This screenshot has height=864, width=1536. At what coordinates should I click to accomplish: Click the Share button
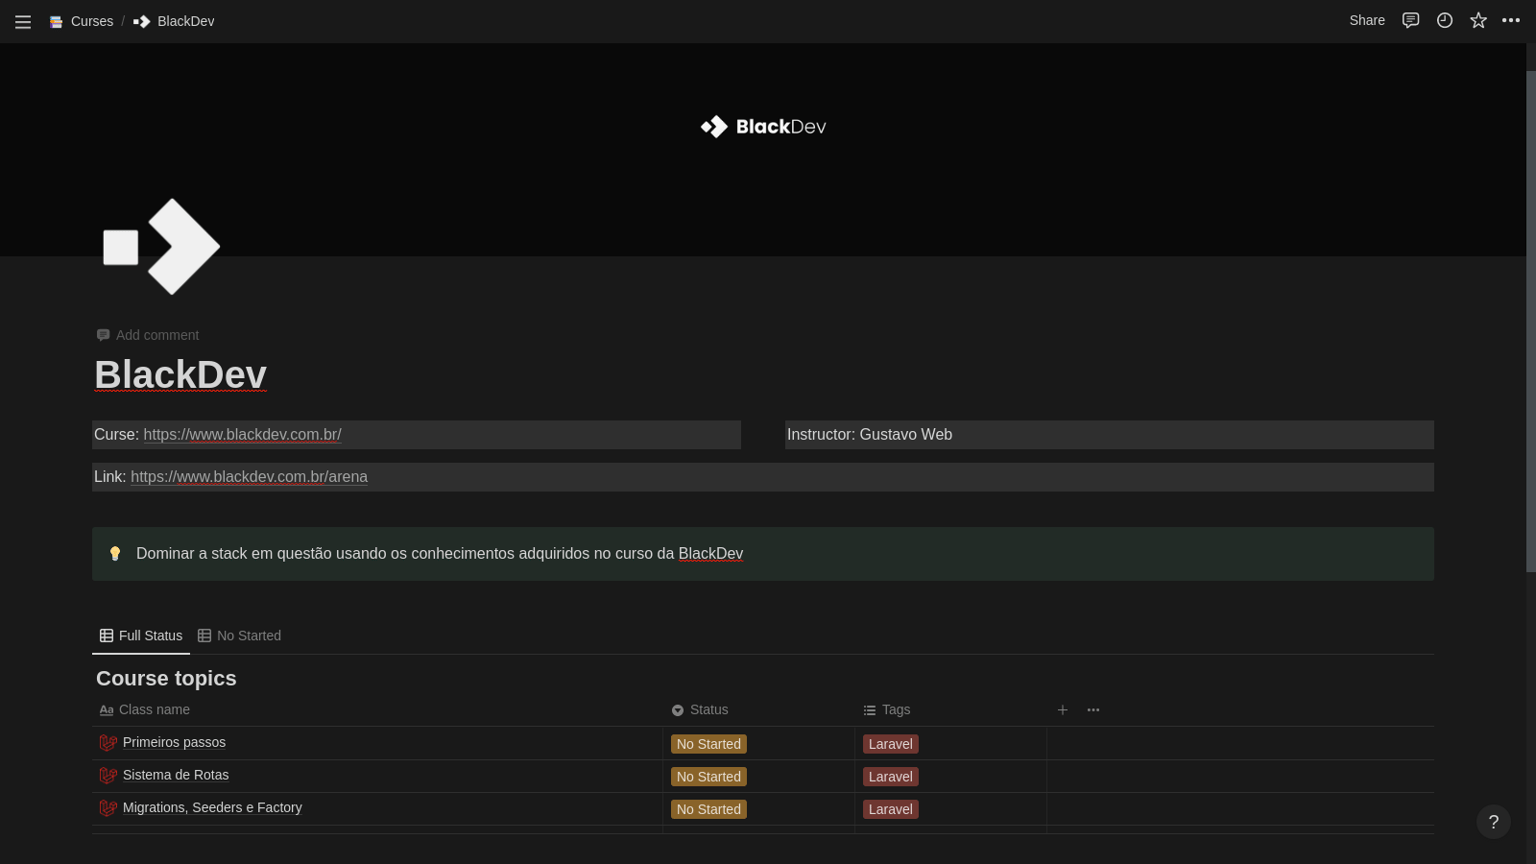pos(1367,20)
